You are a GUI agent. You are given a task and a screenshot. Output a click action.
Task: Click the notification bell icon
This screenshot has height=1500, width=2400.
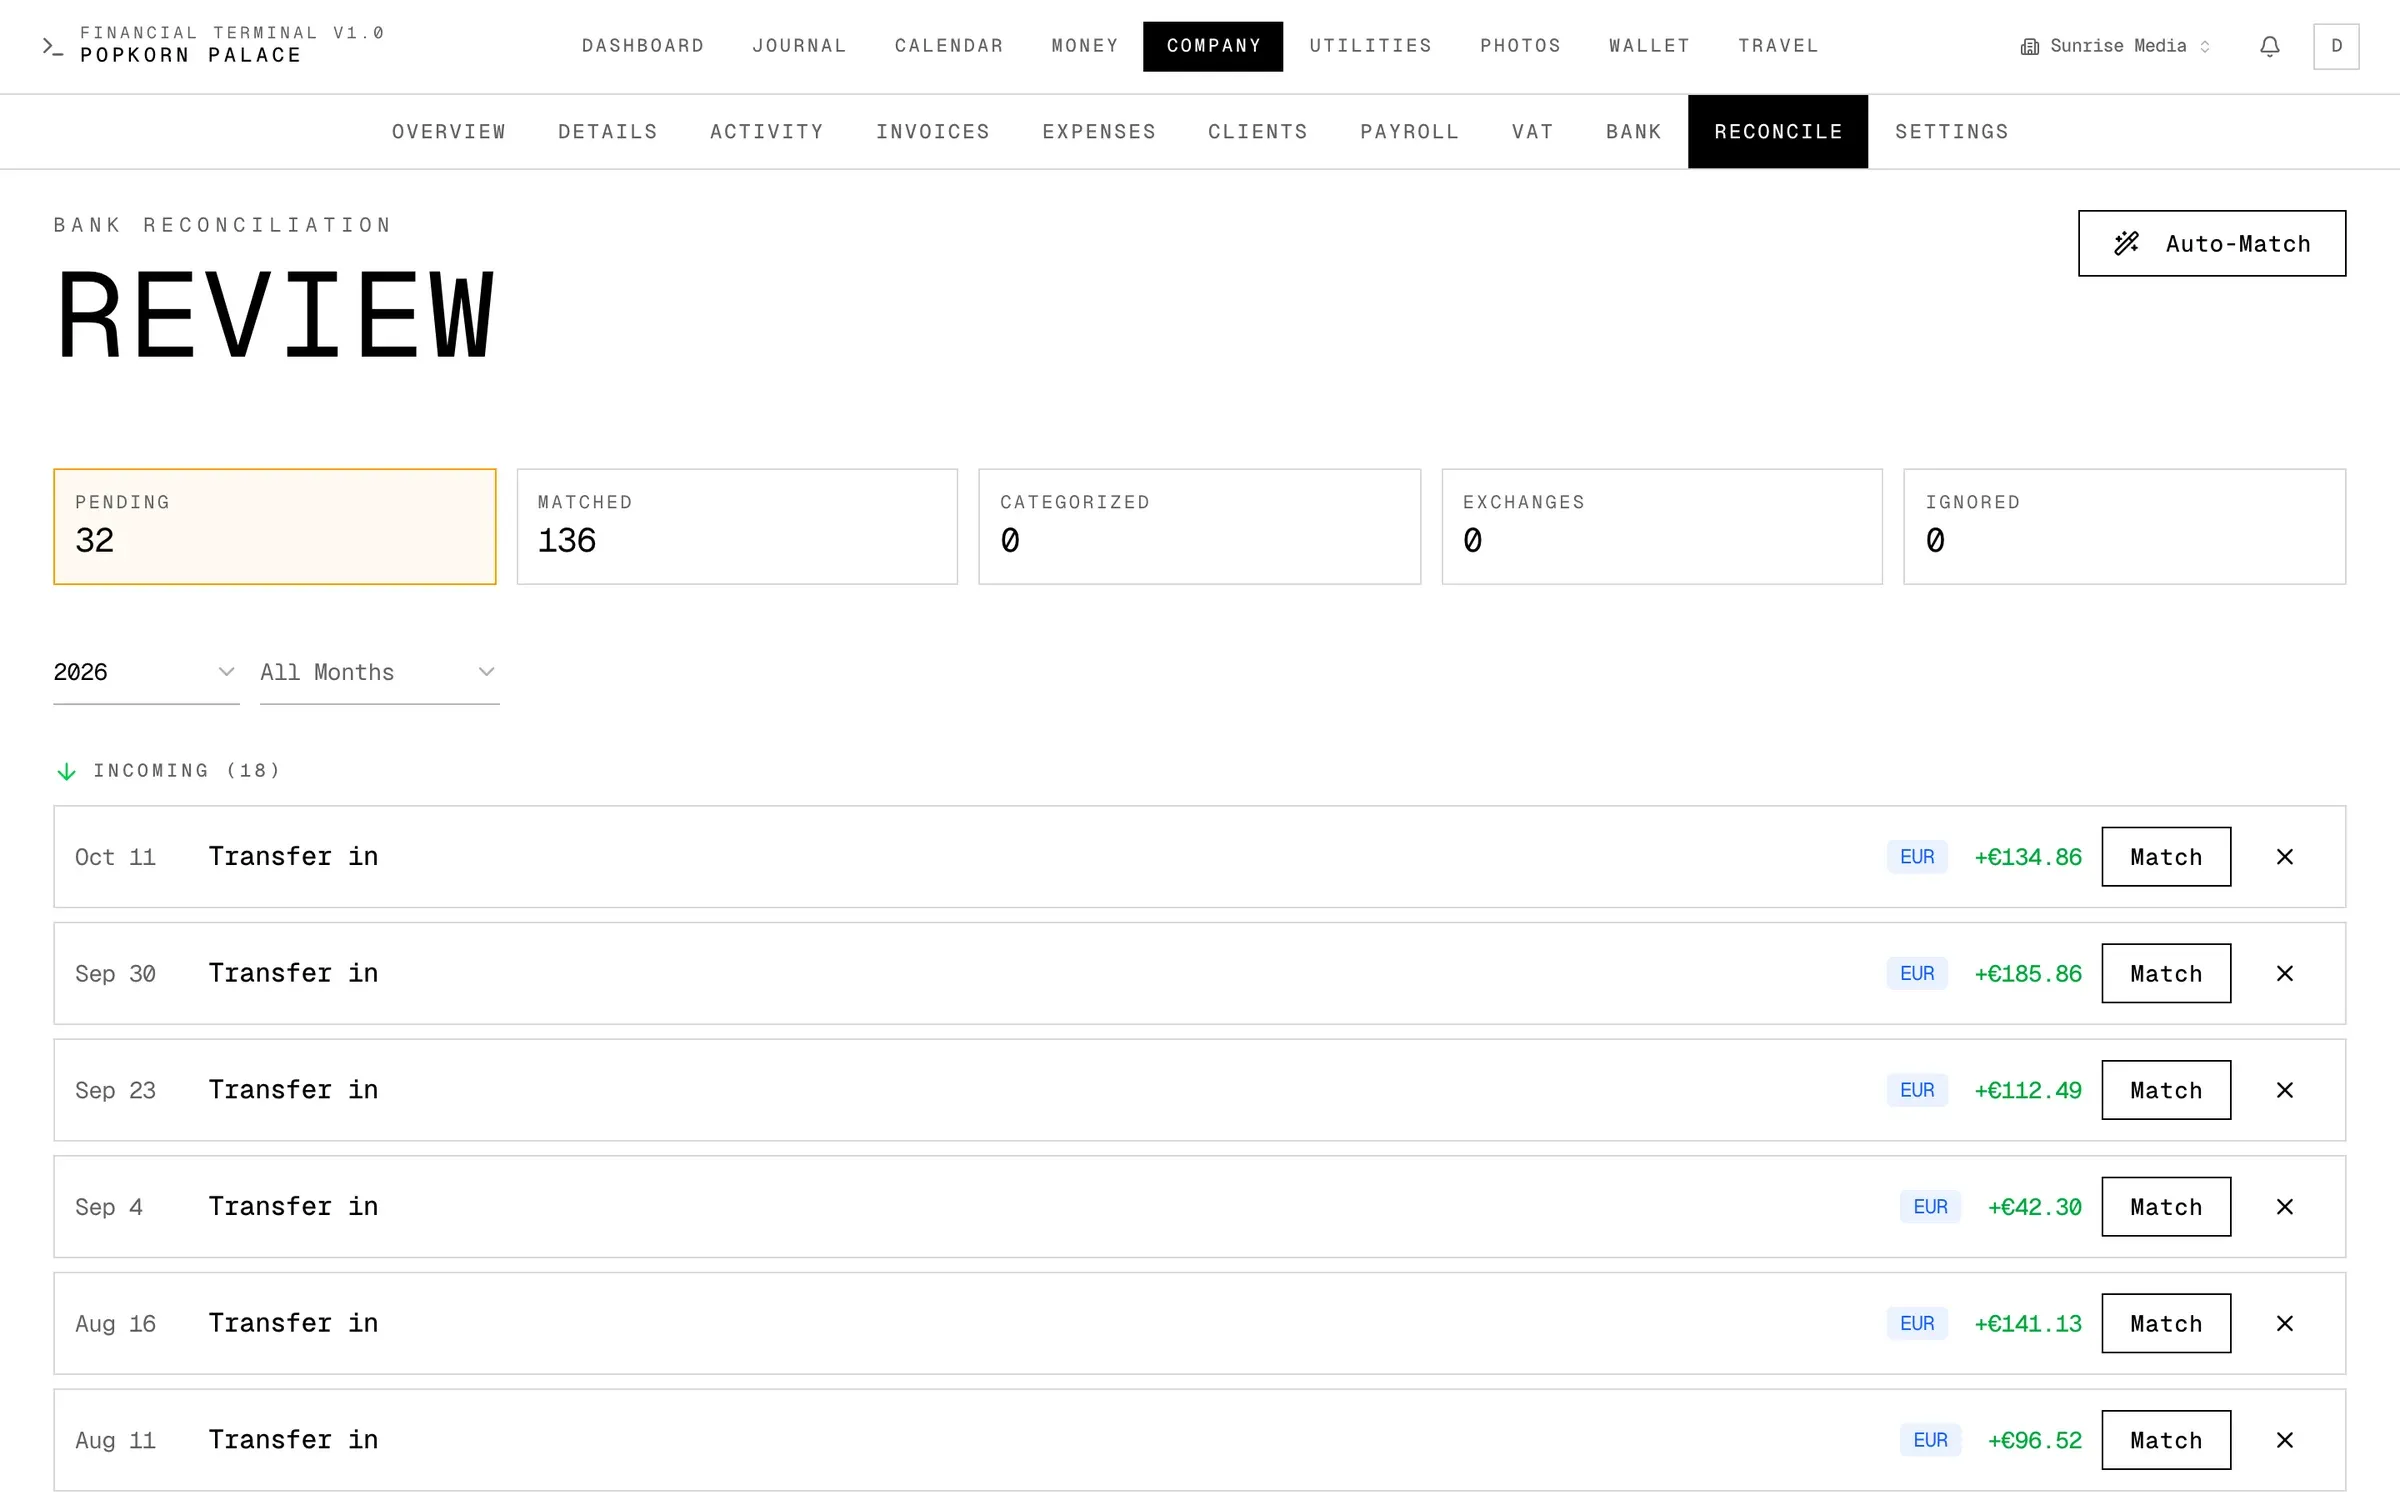2270,46
